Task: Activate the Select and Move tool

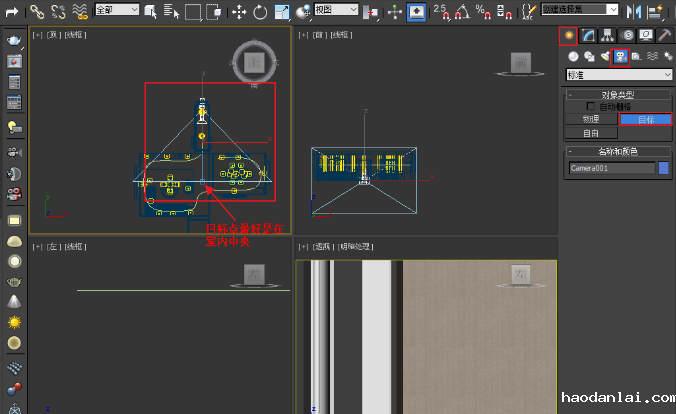Action: (239, 12)
